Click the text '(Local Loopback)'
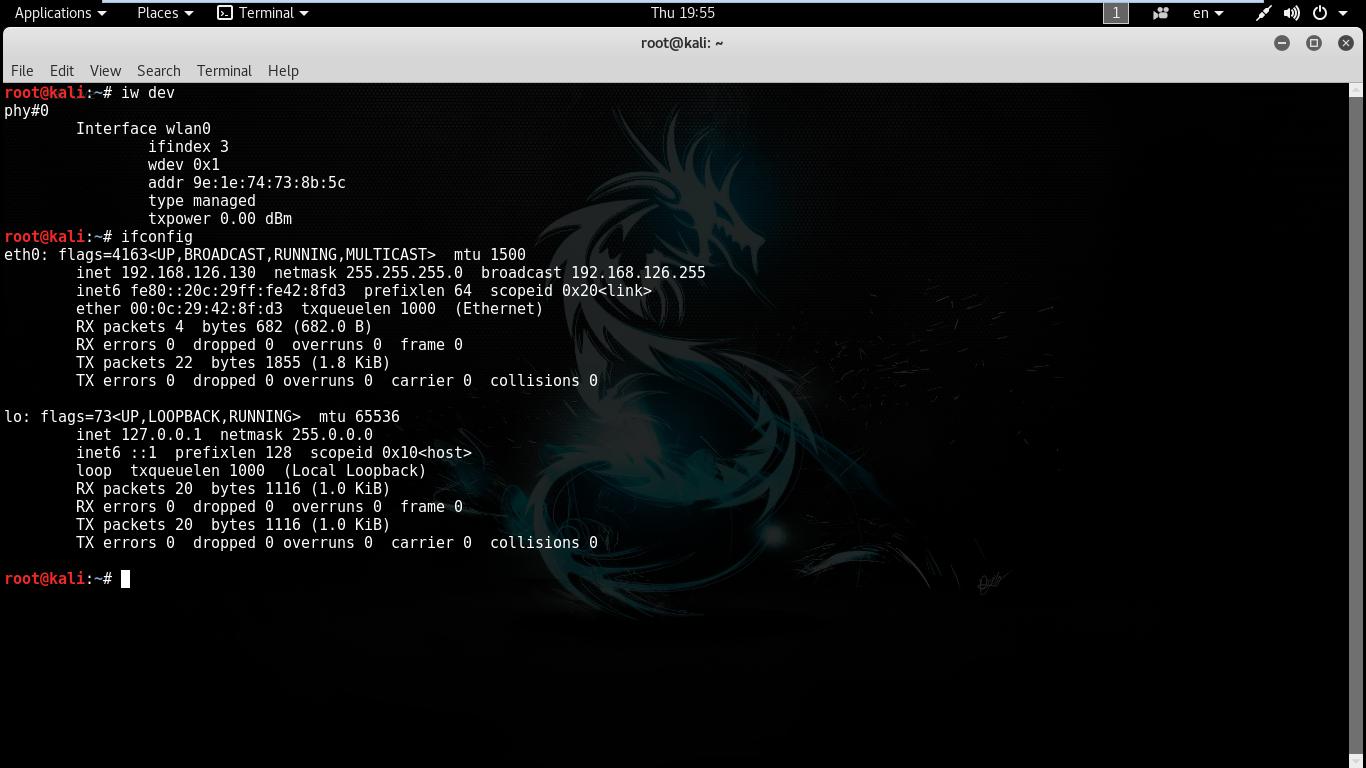The height and width of the screenshot is (768, 1366). point(355,471)
